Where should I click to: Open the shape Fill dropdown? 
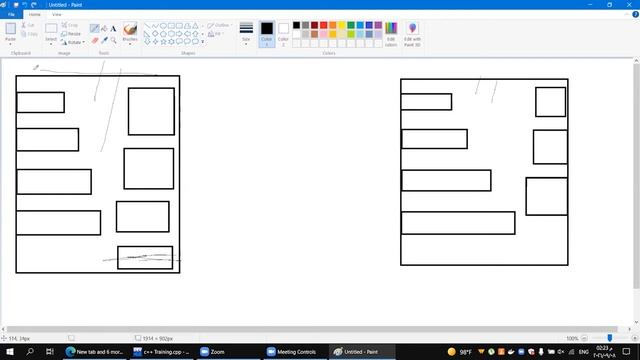click(x=216, y=34)
